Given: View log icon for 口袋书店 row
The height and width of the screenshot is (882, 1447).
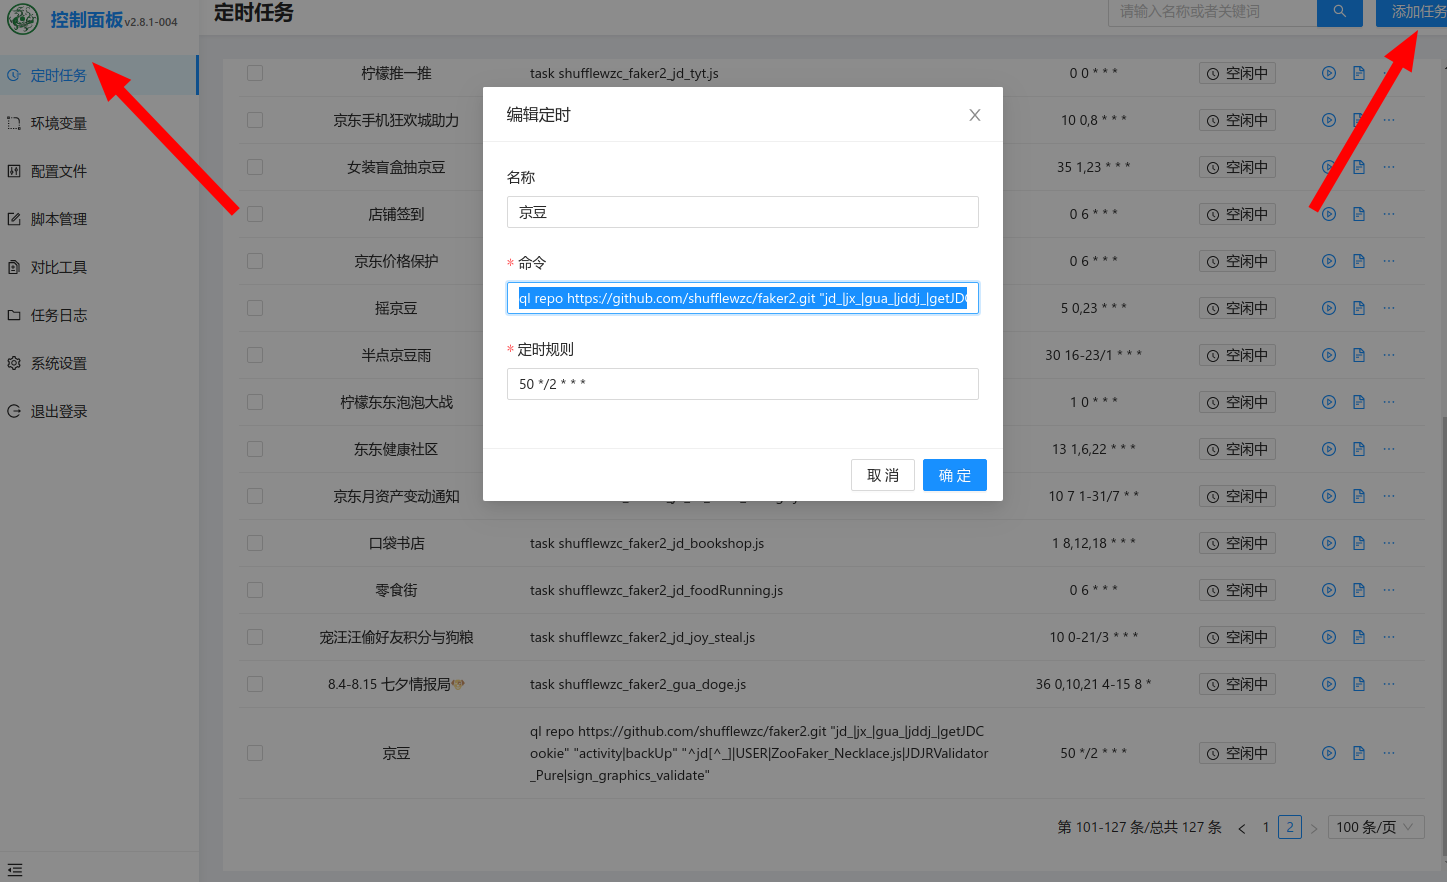Looking at the screenshot, I should [x=1359, y=543].
